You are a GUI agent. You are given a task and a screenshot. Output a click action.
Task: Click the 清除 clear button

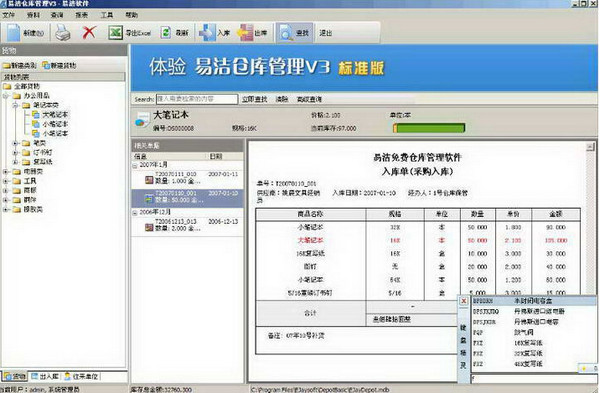pyautogui.click(x=282, y=99)
